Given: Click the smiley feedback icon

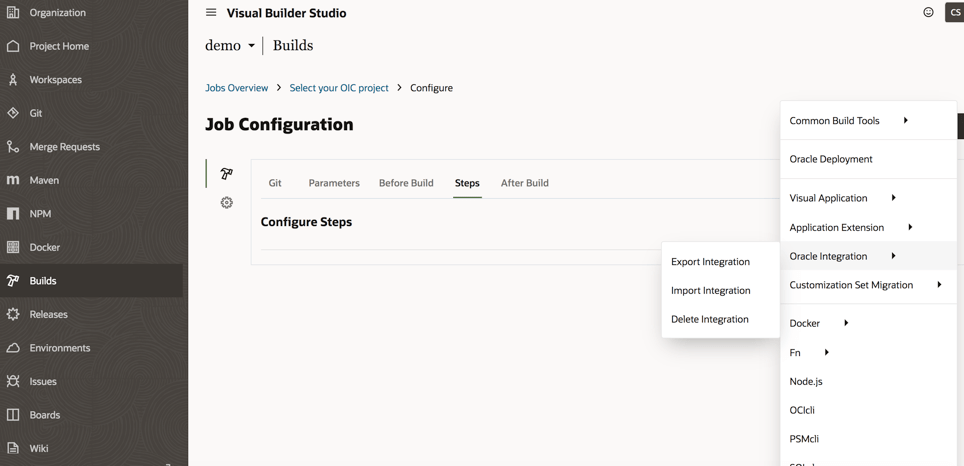Looking at the screenshot, I should pos(928,13).
